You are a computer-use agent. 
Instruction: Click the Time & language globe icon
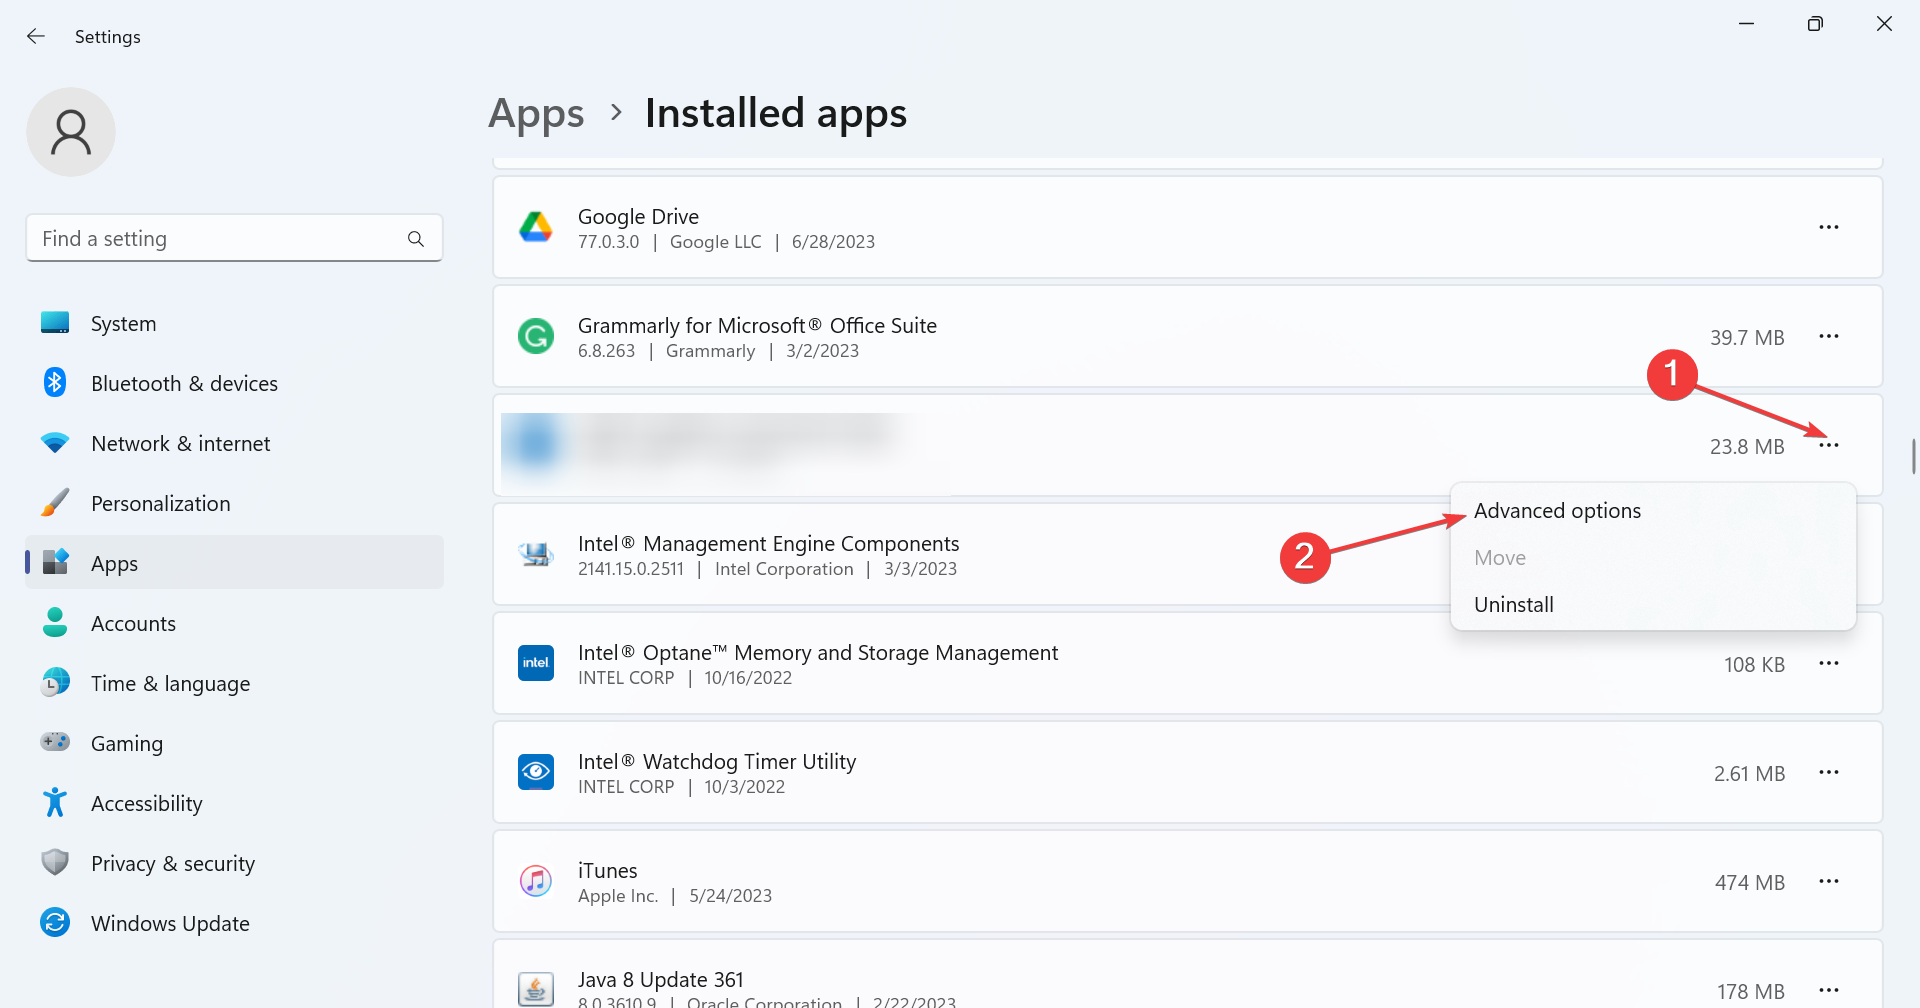pos(55,682)
